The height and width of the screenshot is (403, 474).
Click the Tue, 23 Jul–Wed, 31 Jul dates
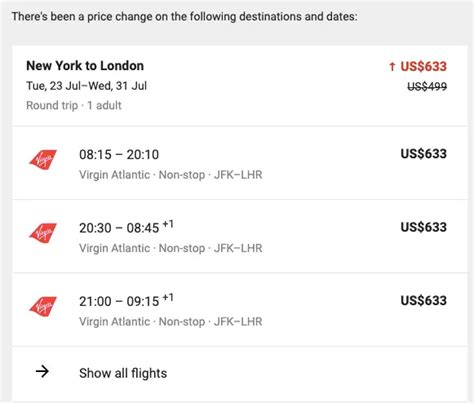(87, 86)
